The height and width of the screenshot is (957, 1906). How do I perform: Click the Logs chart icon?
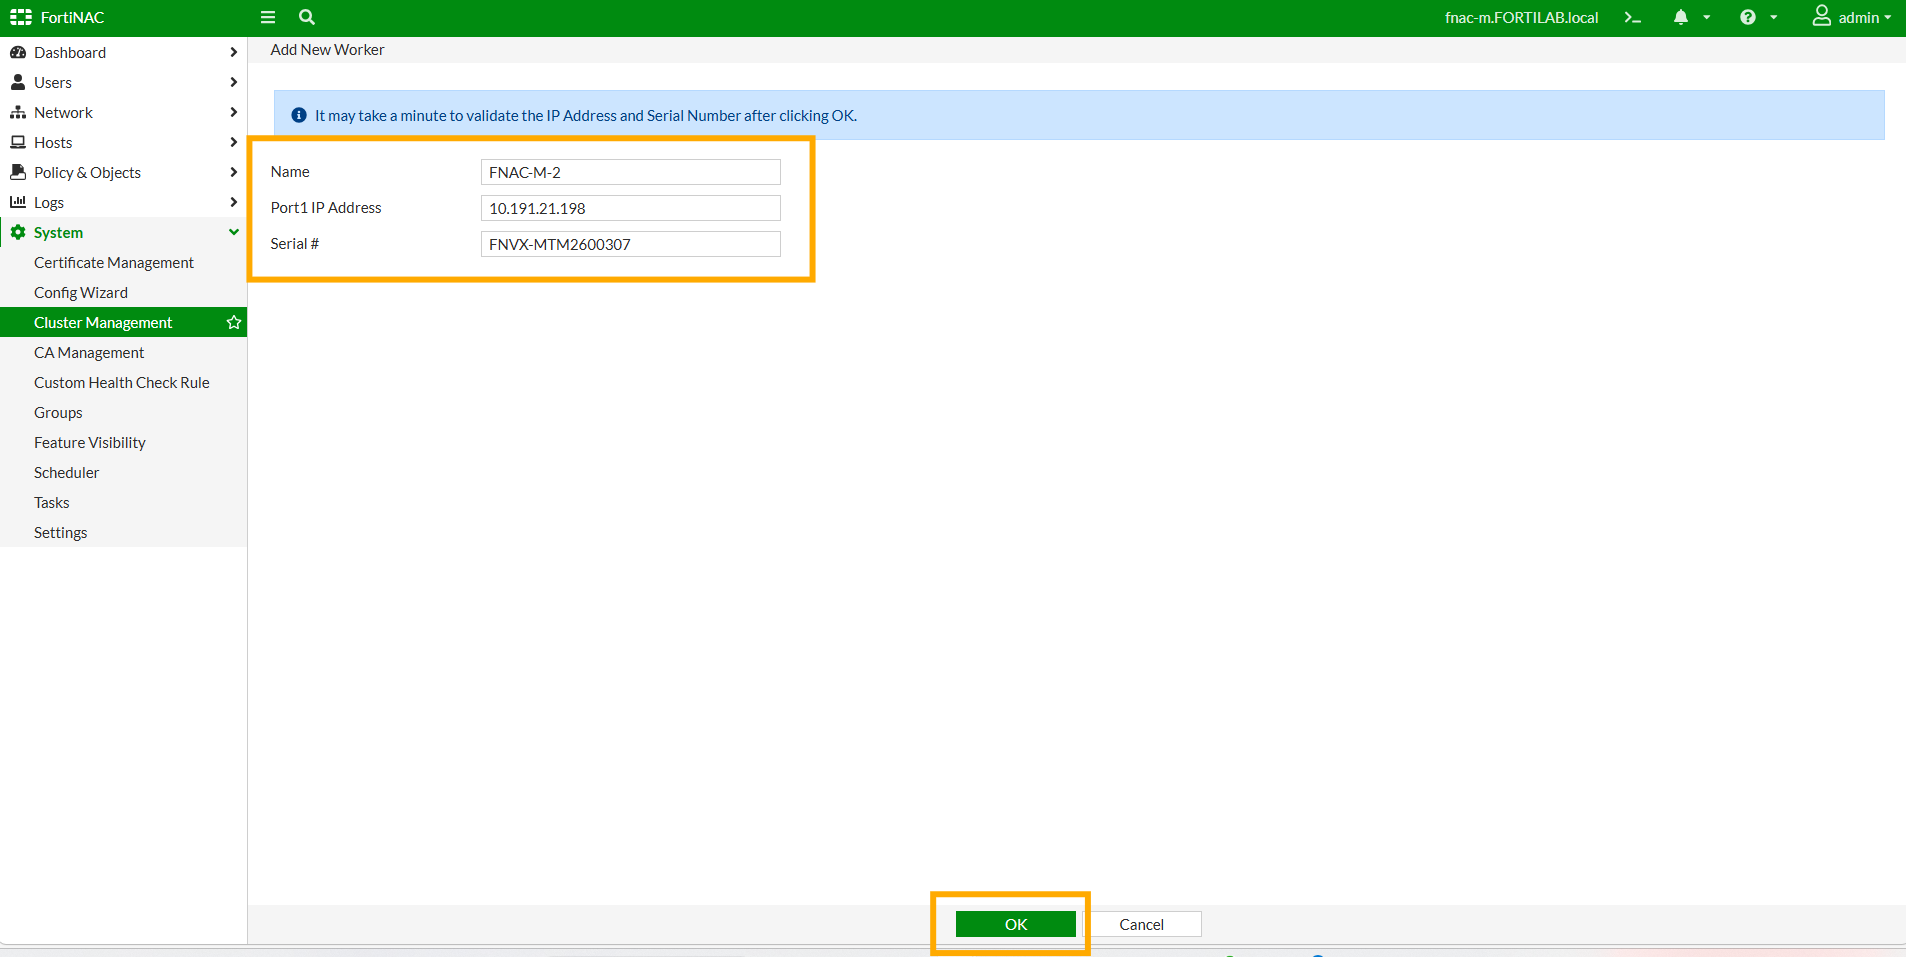click(x=18, y=202)
